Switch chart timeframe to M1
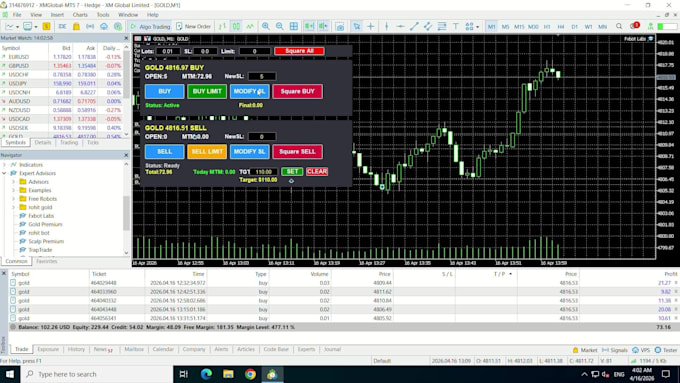The image size is (680, 383). click(491, 26)
